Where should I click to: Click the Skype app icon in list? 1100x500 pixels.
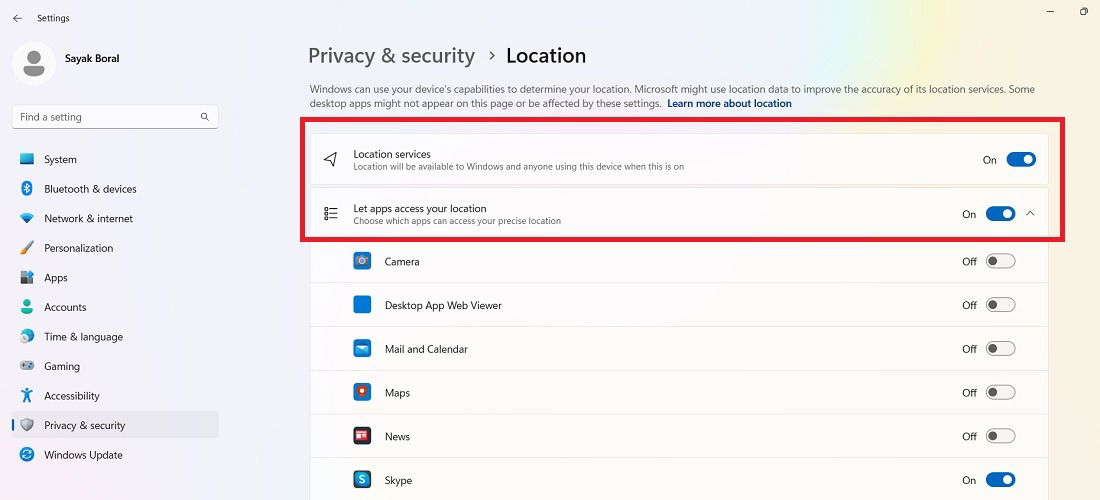362,480
